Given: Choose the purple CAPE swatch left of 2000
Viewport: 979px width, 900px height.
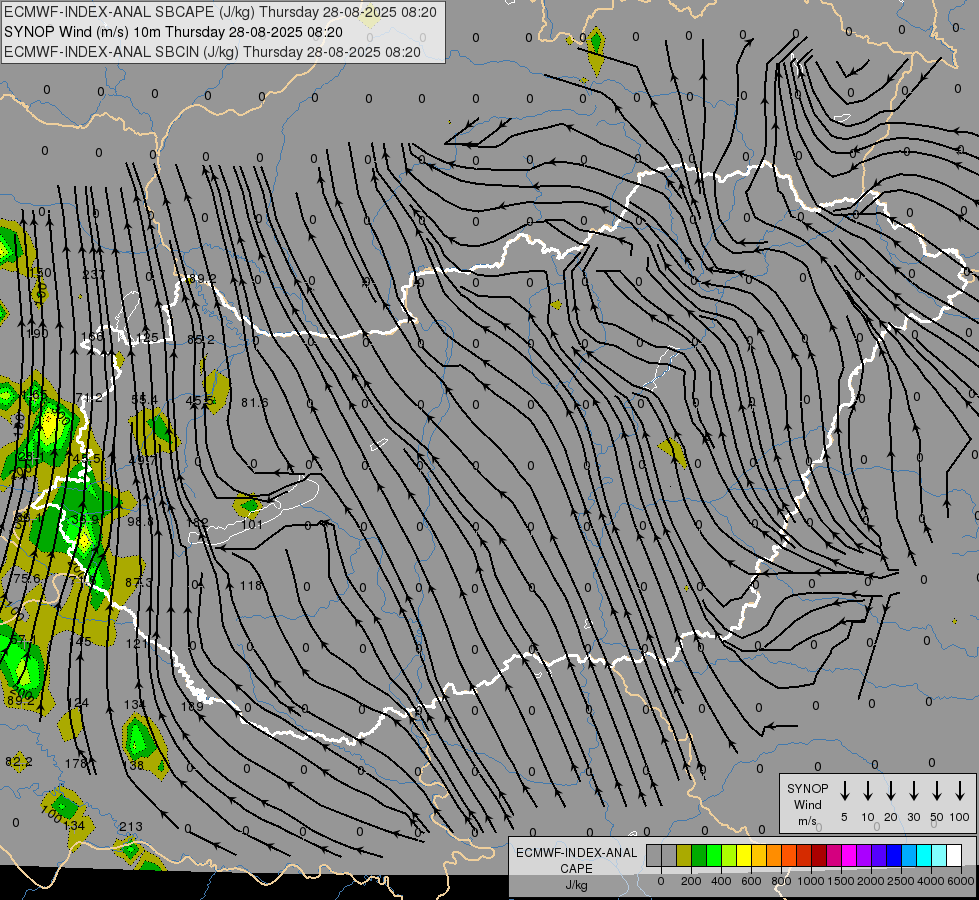Looking at the screenshot, I should 864,855.
